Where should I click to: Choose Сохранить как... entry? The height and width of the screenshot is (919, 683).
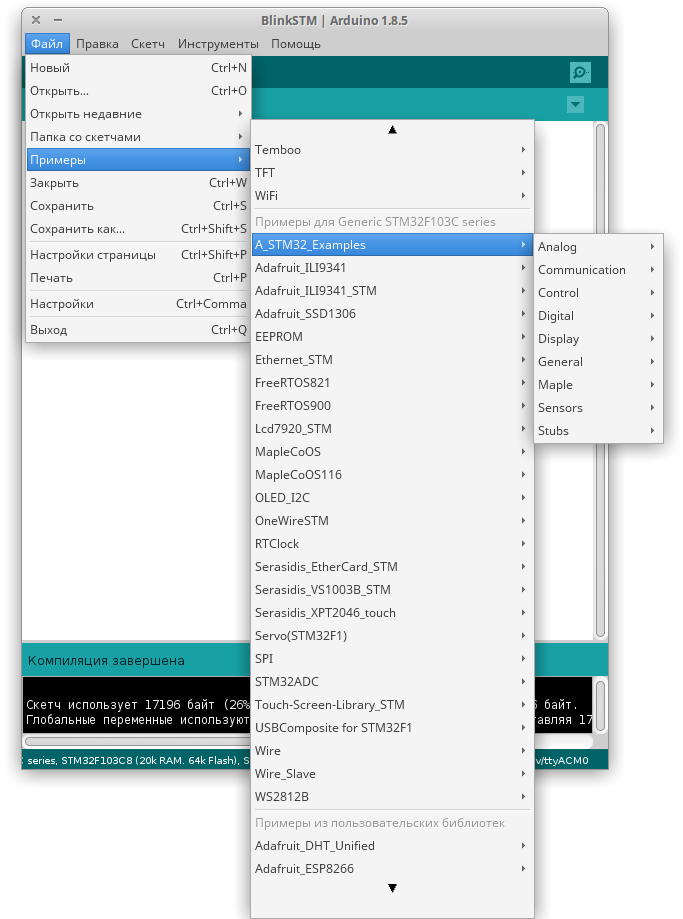(x=138, y=229)
